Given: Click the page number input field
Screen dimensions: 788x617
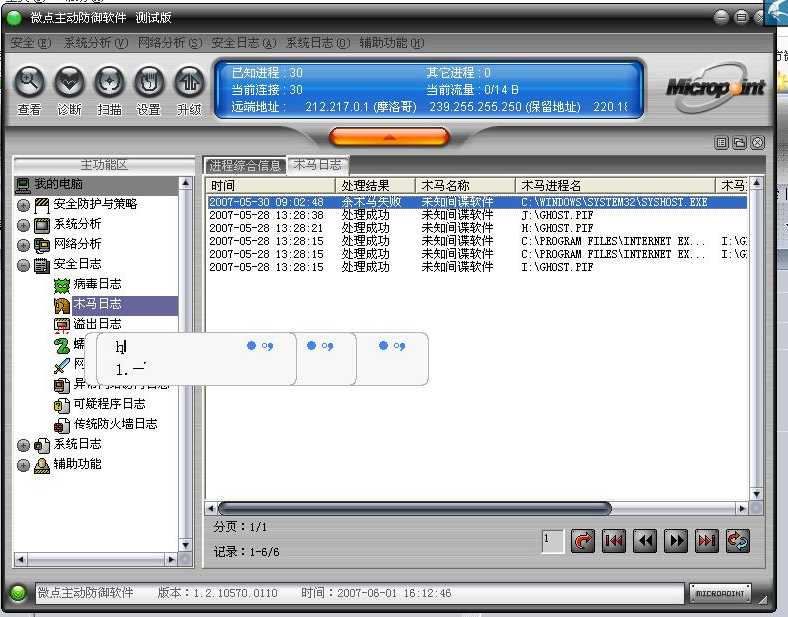Looking at the screenshot, I should tap(553, 541).
